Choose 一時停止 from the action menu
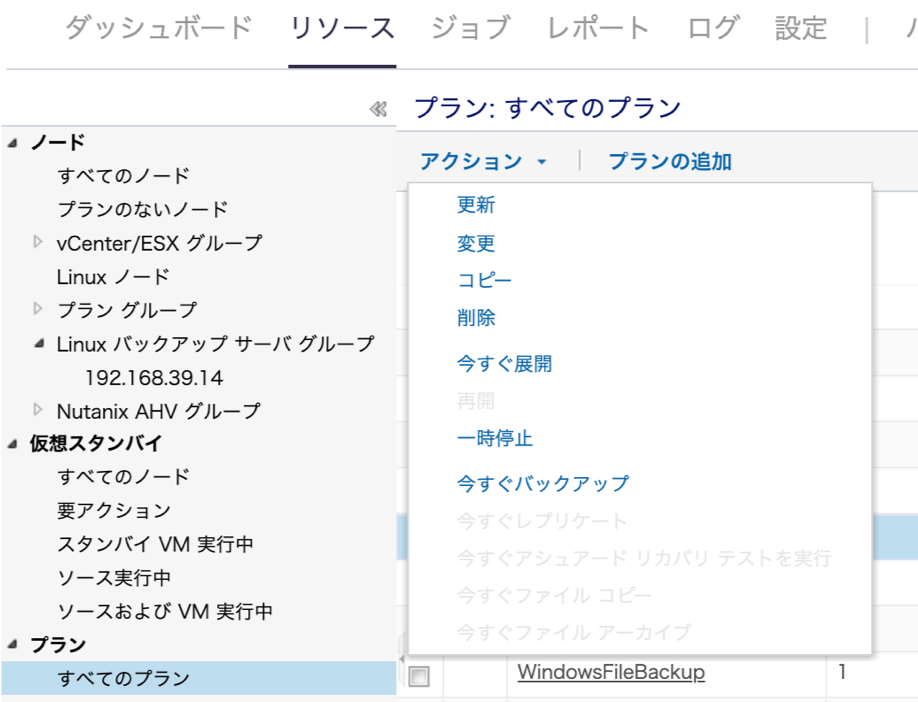Viewport: 918px width, 702px height. [495, 439]
